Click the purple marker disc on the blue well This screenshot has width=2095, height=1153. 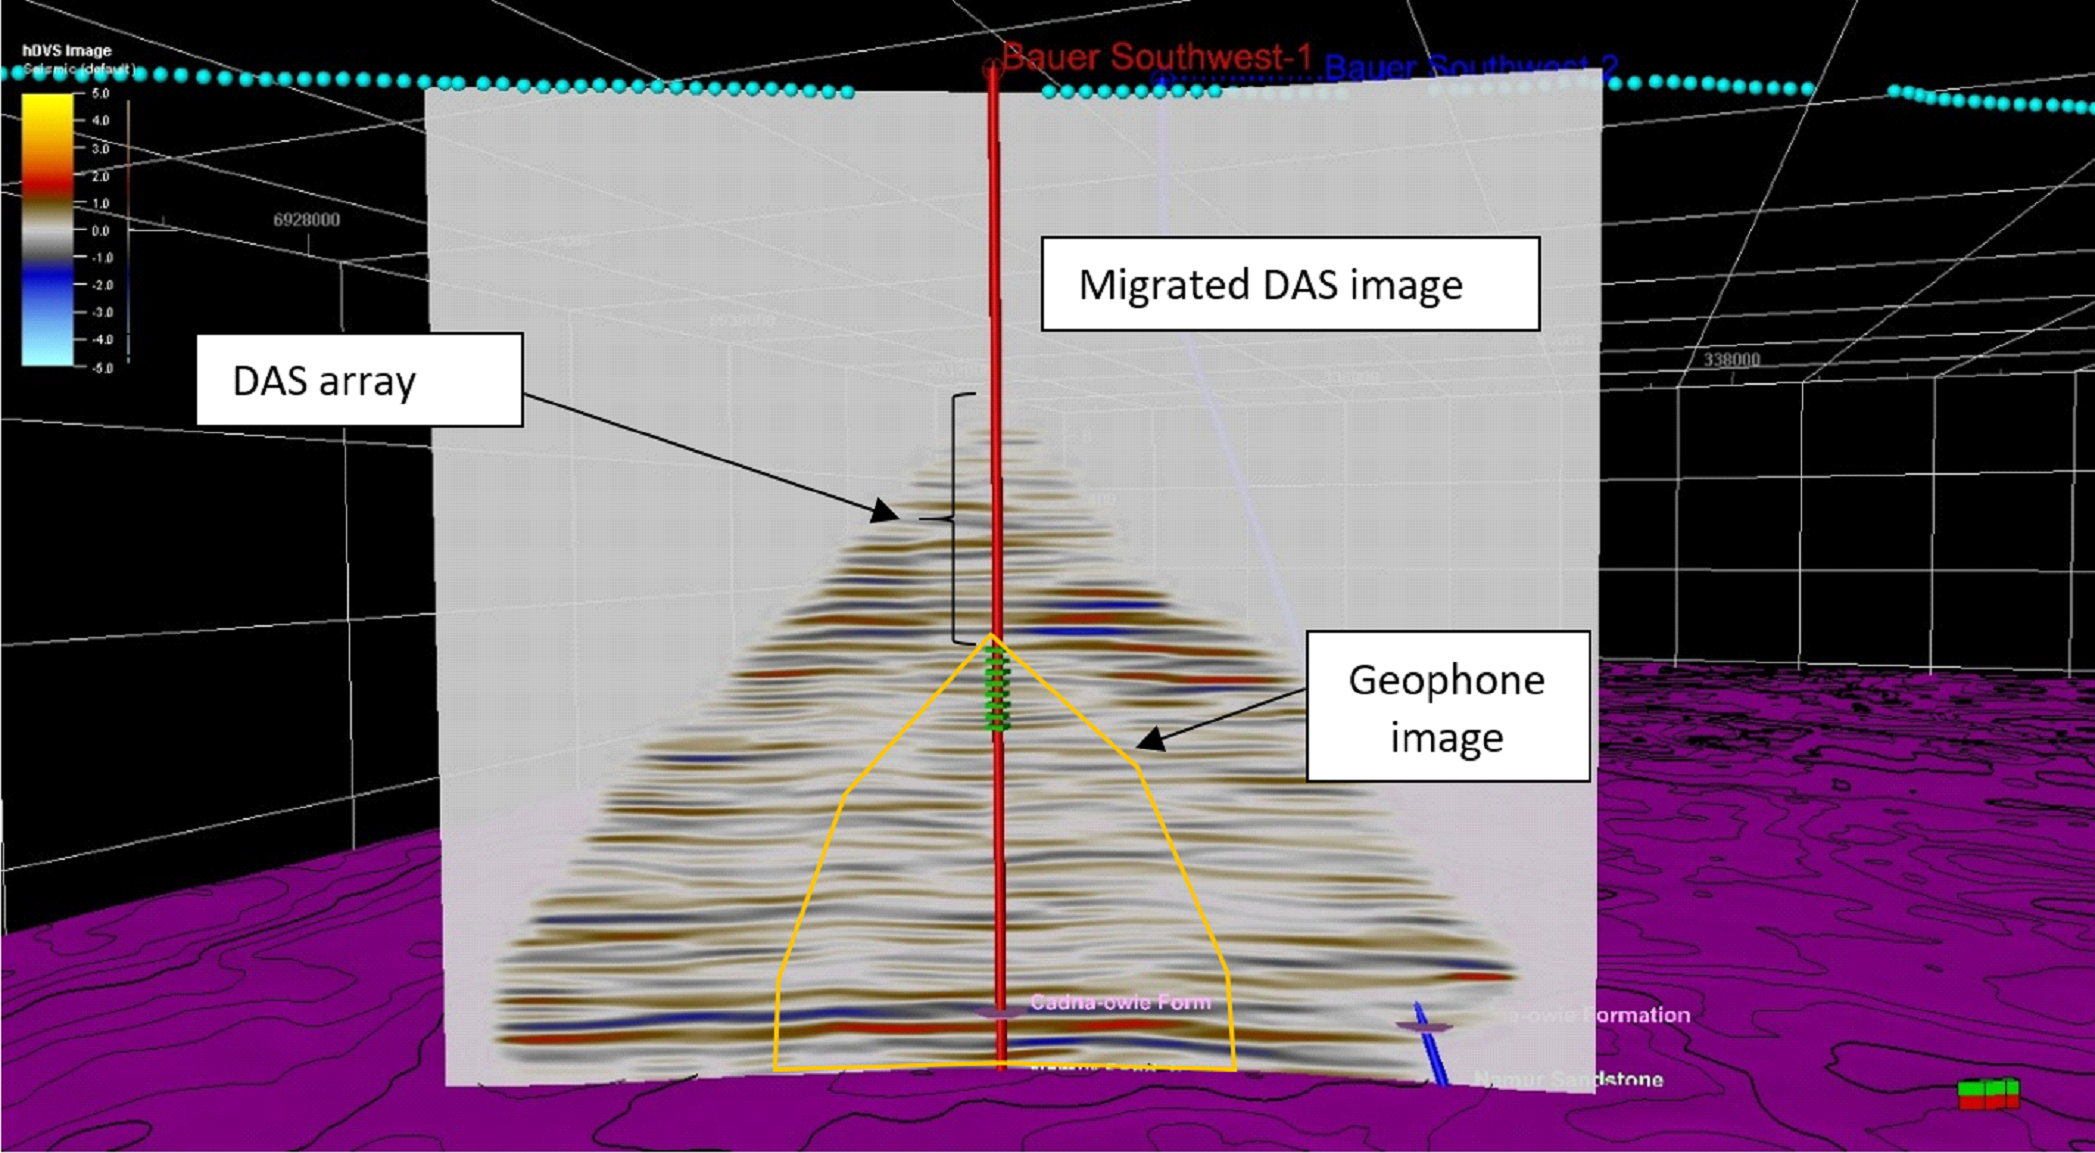click(x=1423, y=1026)
